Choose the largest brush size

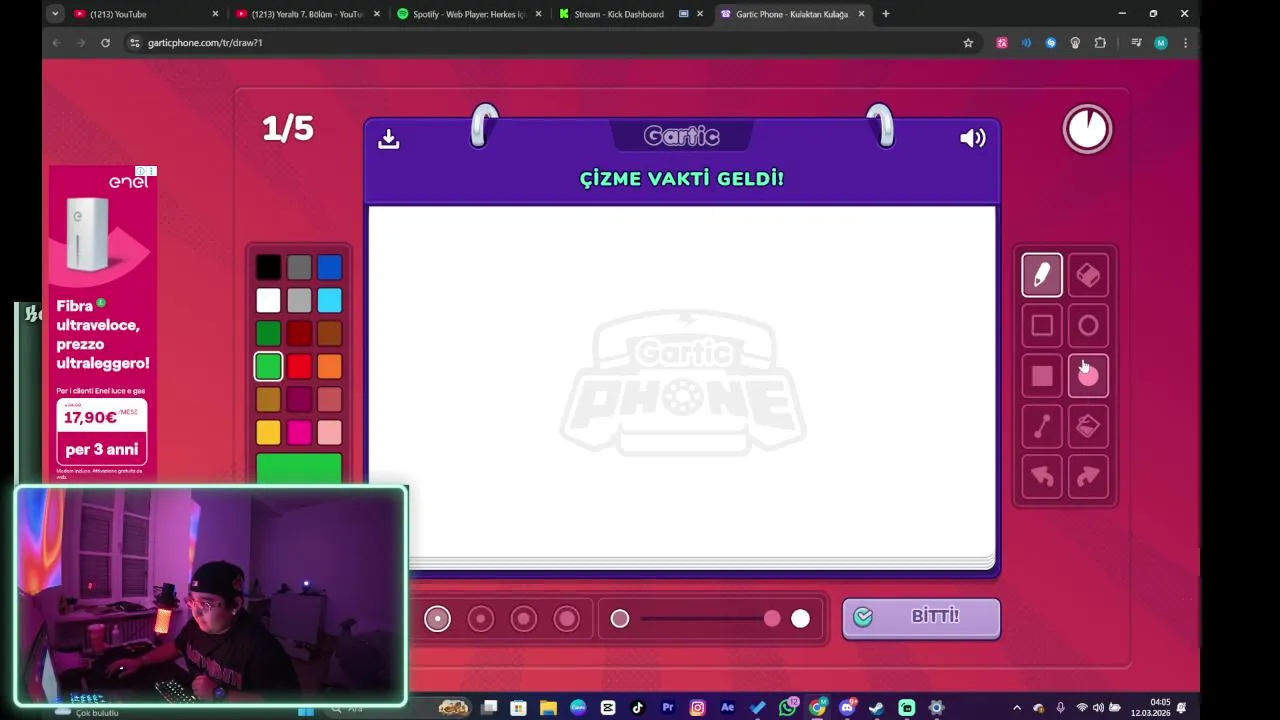click(x=567, y=619)
